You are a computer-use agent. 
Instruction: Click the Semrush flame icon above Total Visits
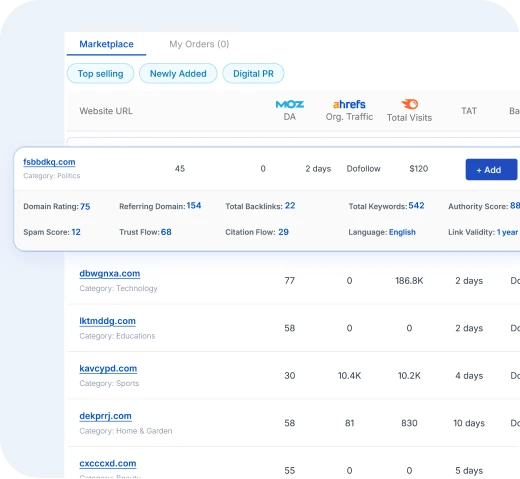pos(409,104)
